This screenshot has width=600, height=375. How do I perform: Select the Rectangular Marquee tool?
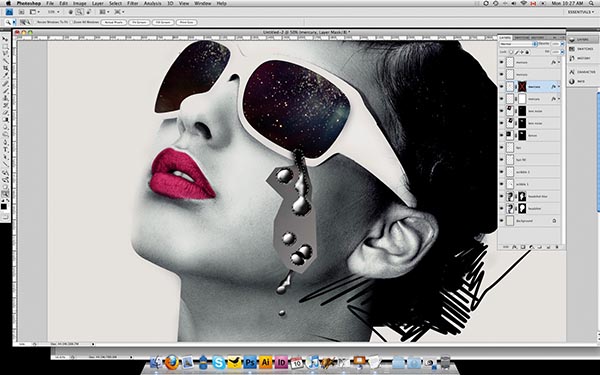pos(5,46)
